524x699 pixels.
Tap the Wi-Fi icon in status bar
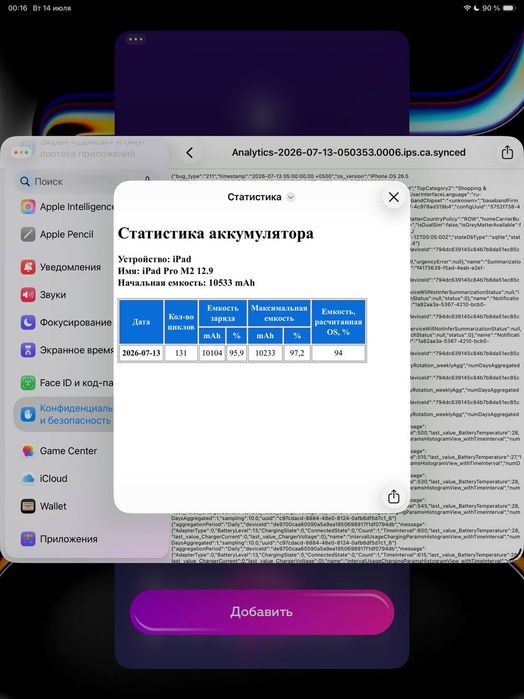(467, 8)
